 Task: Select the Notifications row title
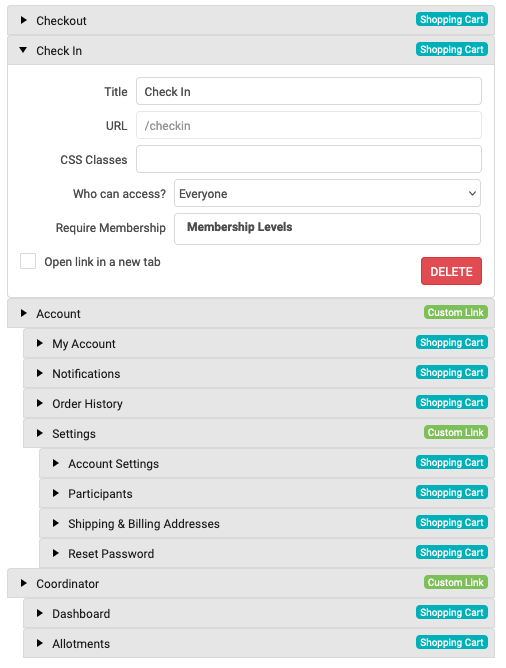[86, 374]
